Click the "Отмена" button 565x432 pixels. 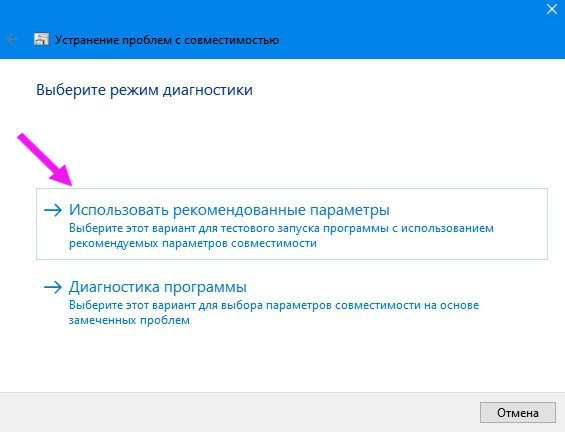pos(518,413)
